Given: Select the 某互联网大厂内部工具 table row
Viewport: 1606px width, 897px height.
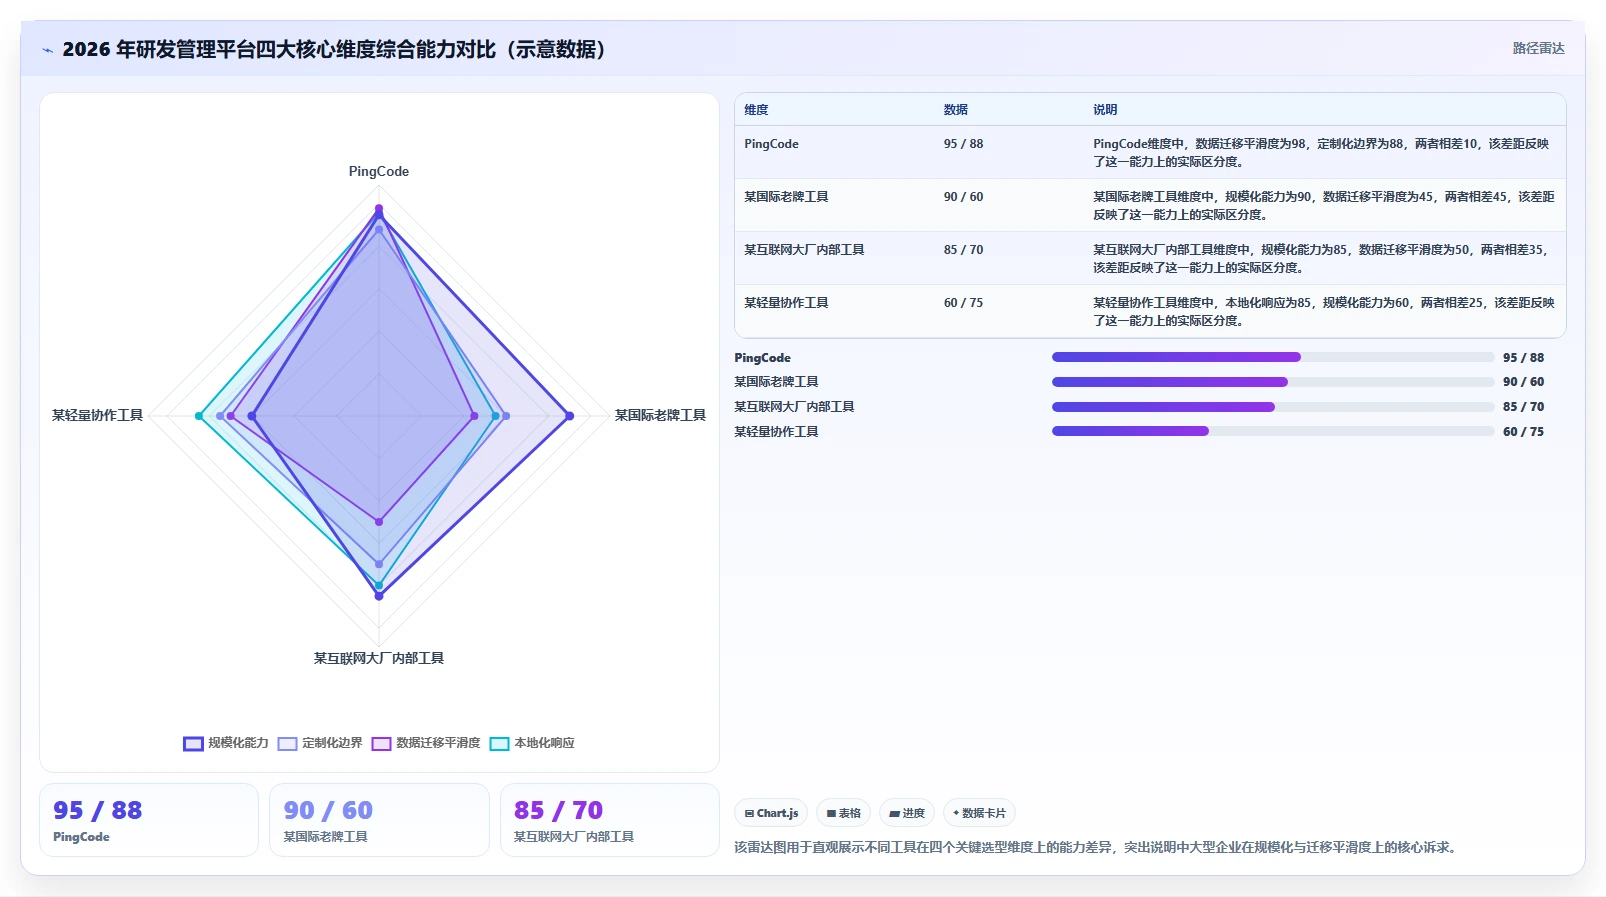Looking at the screenshot, I should pyautogui.click(x=1150, y=258).
